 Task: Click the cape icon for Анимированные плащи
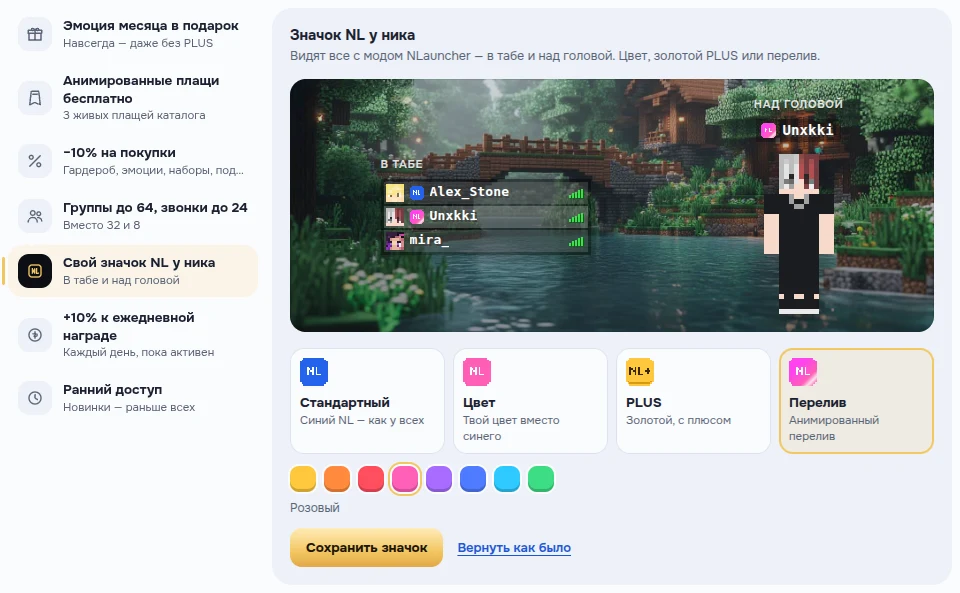click(x=35, y=98)
